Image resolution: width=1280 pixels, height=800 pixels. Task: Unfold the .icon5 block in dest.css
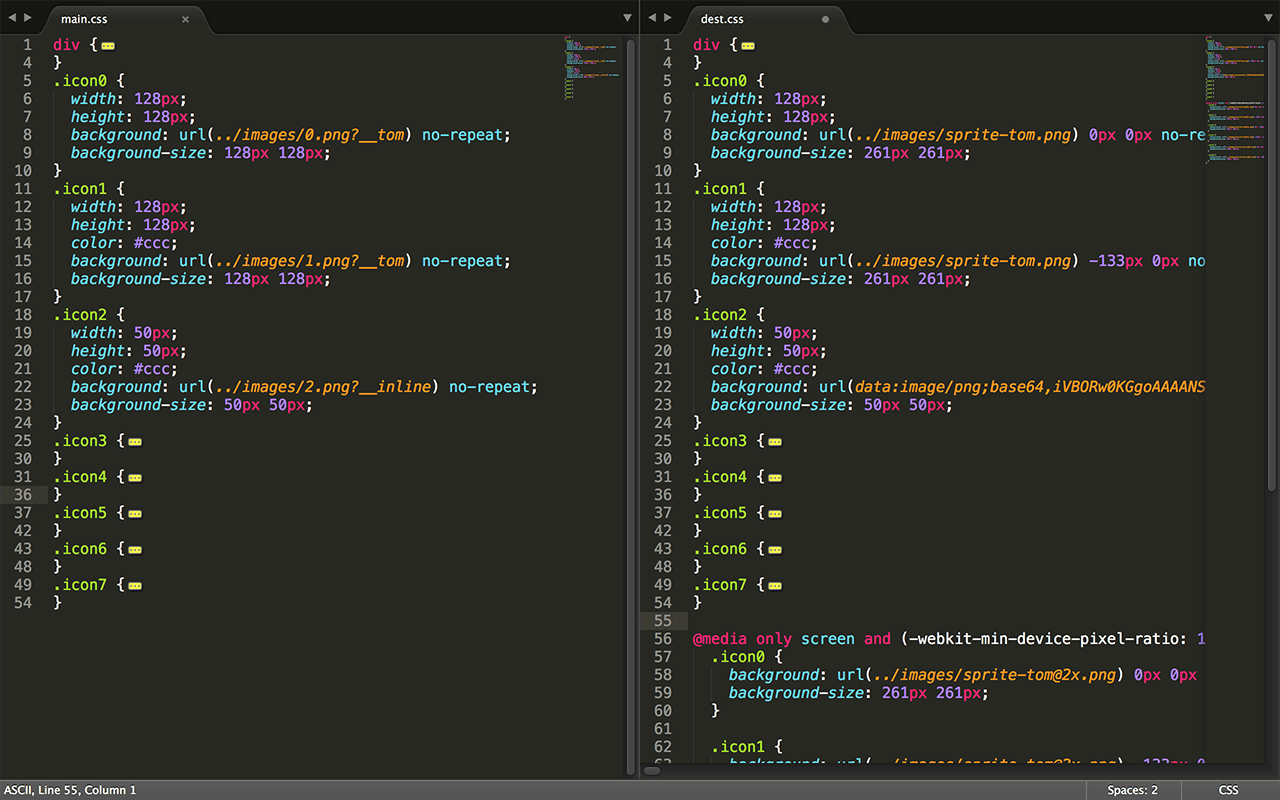click(x=775, y=513)
